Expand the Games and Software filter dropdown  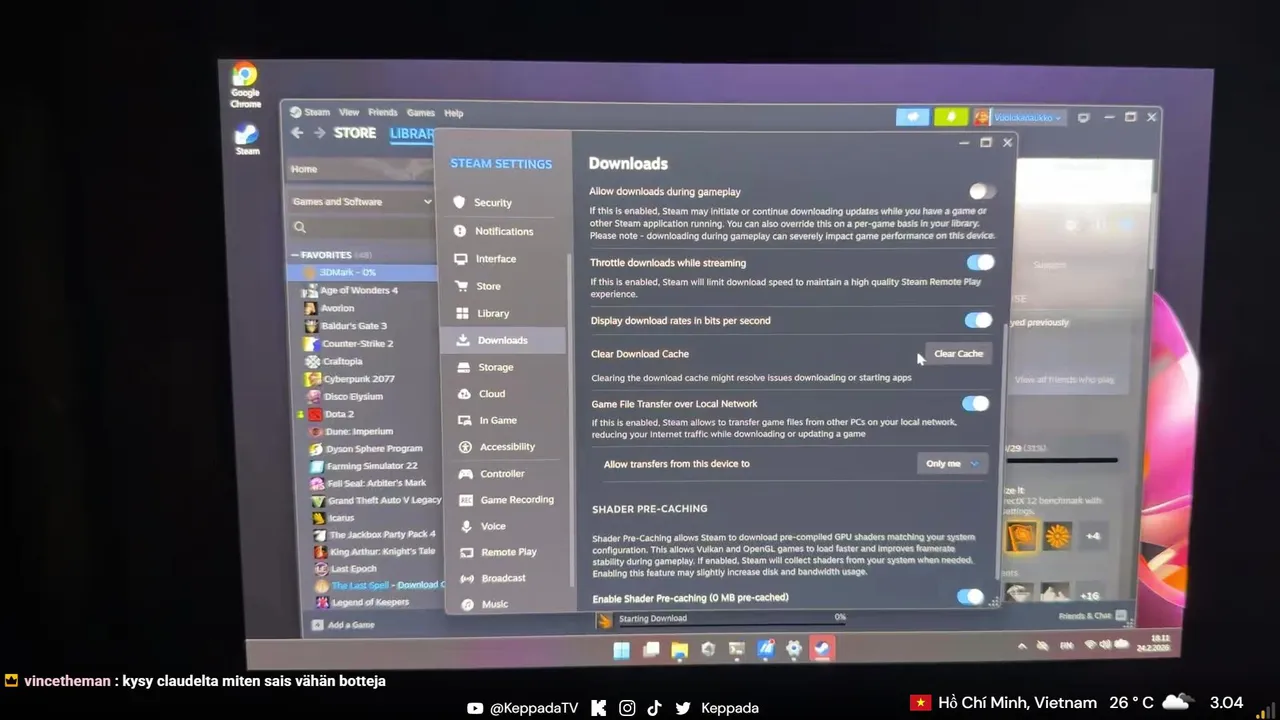pos(362,201)
